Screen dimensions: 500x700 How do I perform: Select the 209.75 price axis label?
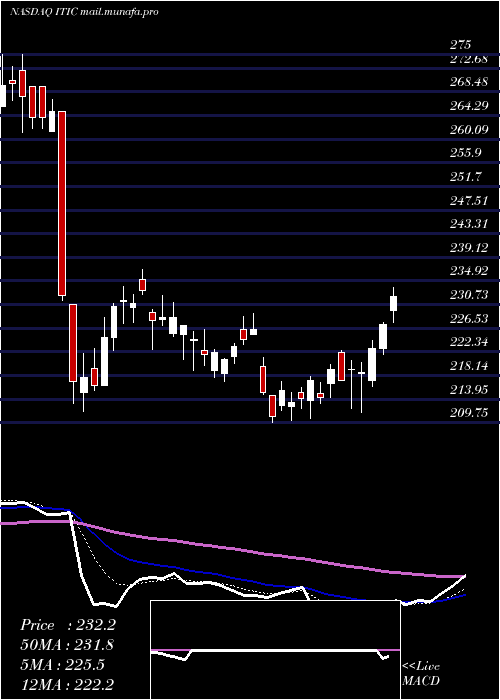(468, 413)
